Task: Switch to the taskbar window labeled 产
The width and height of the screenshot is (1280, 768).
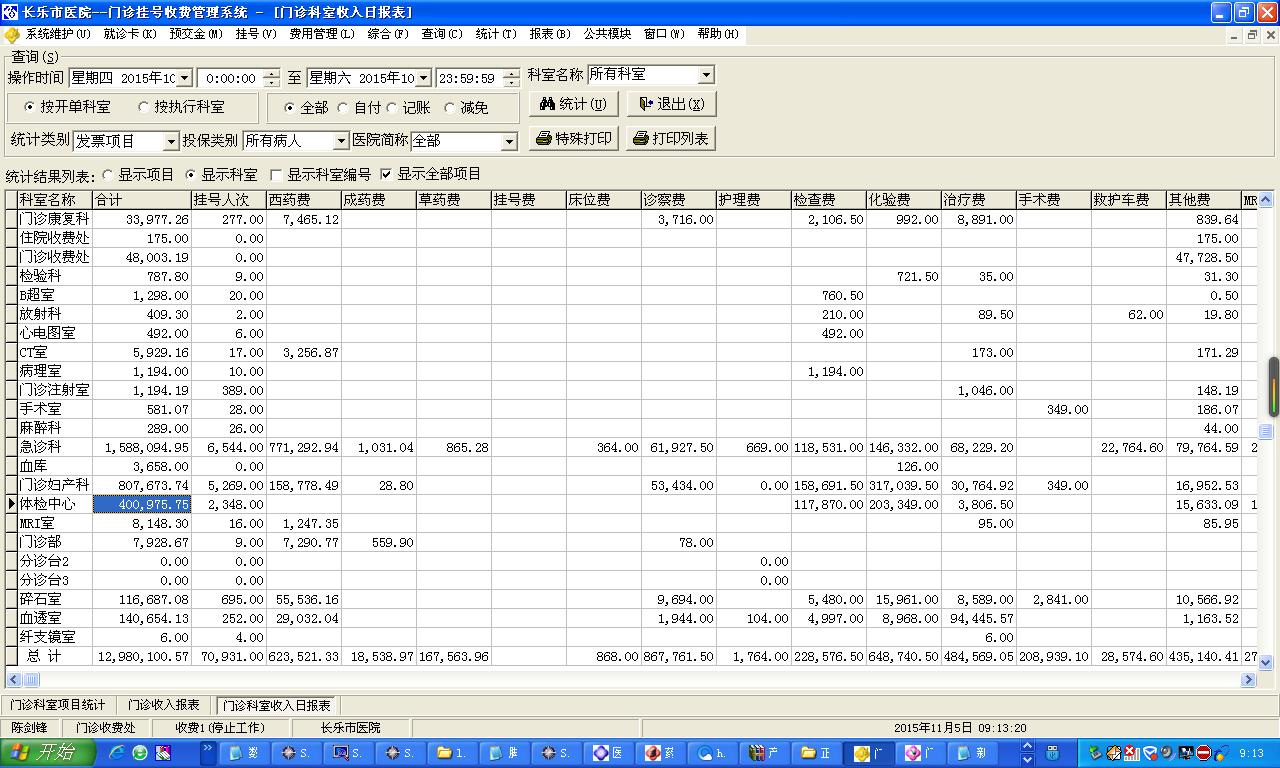Action: tap(764, 753)
